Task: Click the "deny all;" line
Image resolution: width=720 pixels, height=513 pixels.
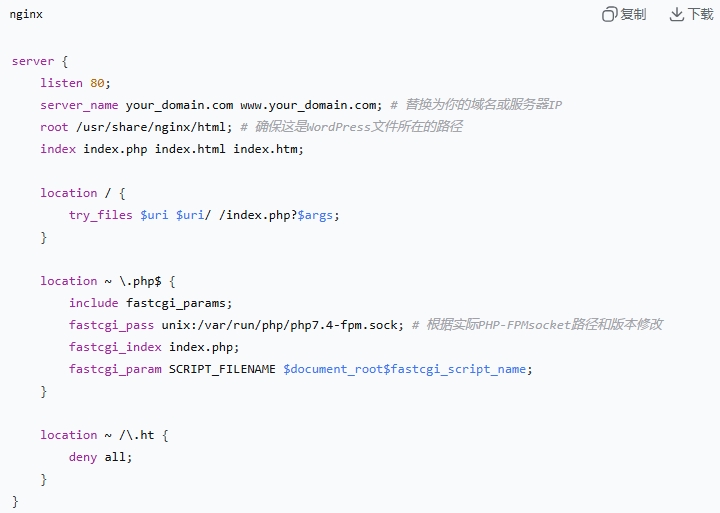Action: pyautogui.click(x=100, y=457)
